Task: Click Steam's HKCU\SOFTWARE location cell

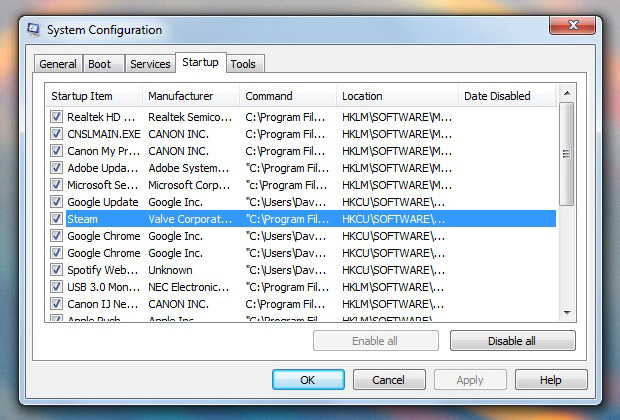Action: pos(393,219)
